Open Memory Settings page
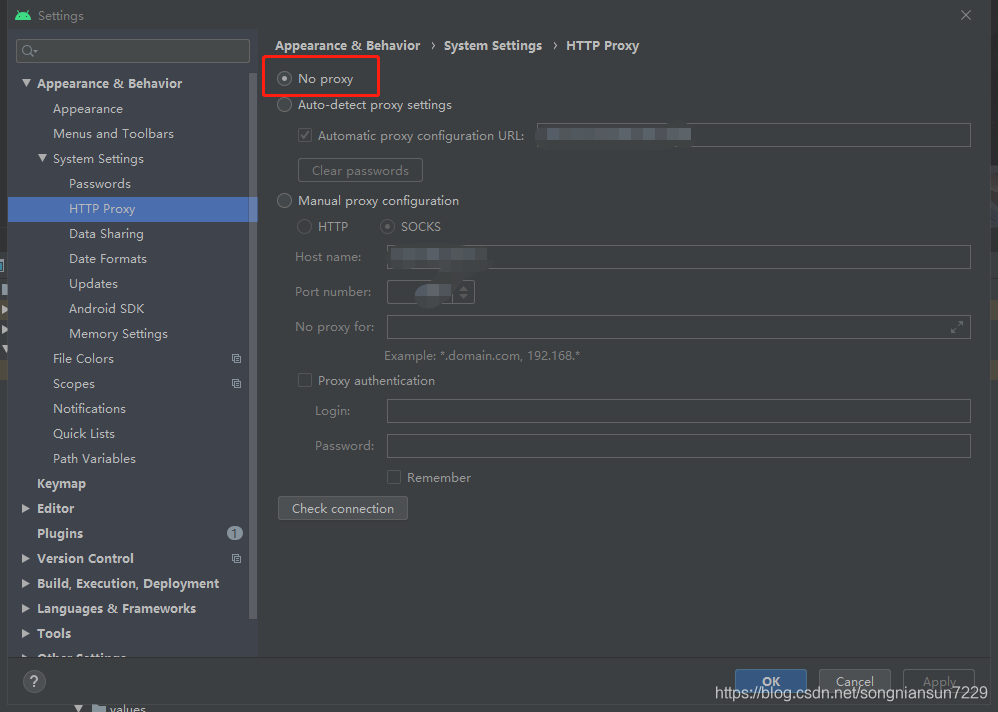The height and width of the screenshot is (712, 998). click(x=118, y=334)
